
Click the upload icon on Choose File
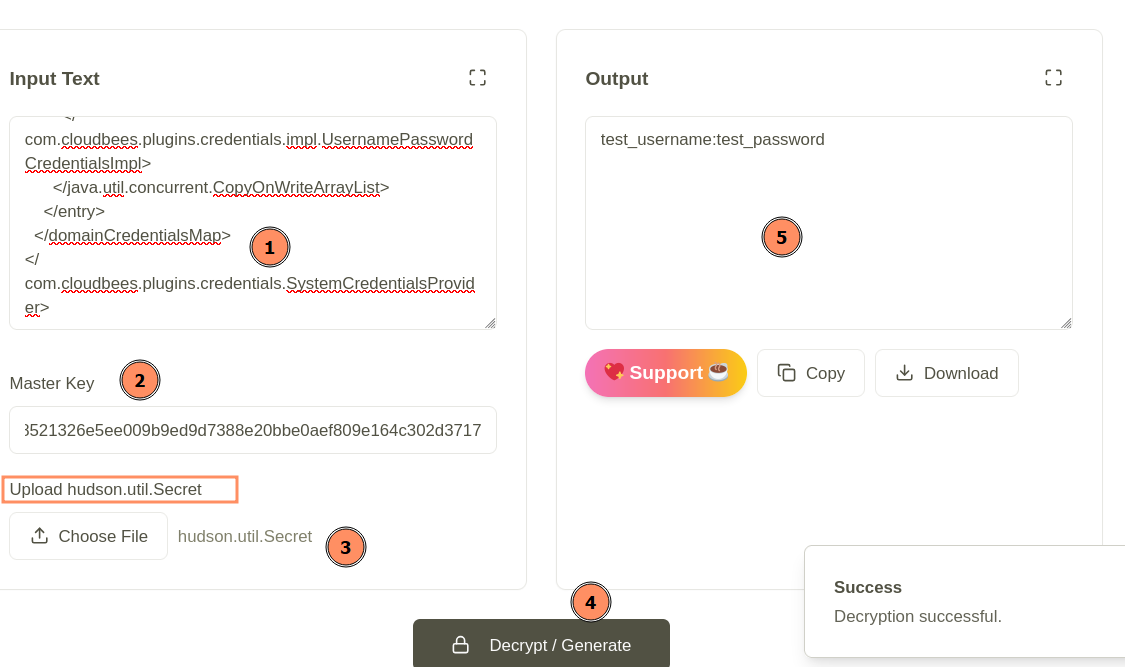38,535
